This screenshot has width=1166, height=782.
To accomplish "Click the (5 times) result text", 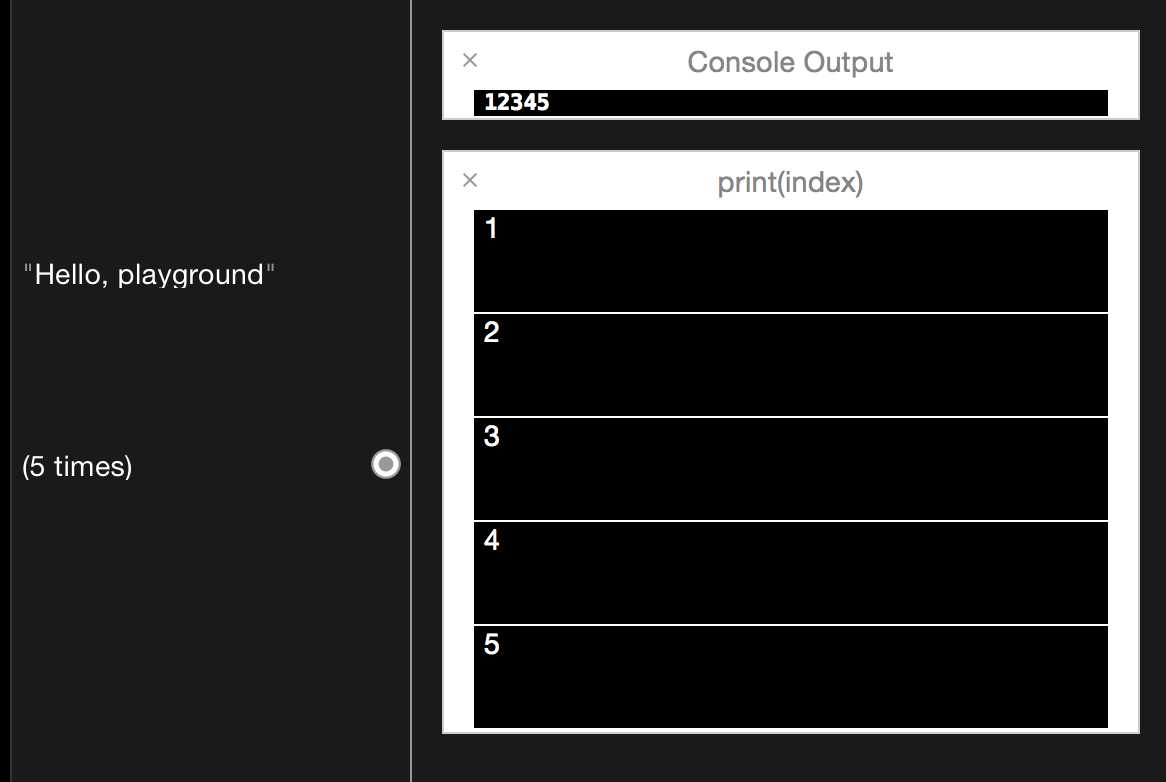I will tap(77, 466).
